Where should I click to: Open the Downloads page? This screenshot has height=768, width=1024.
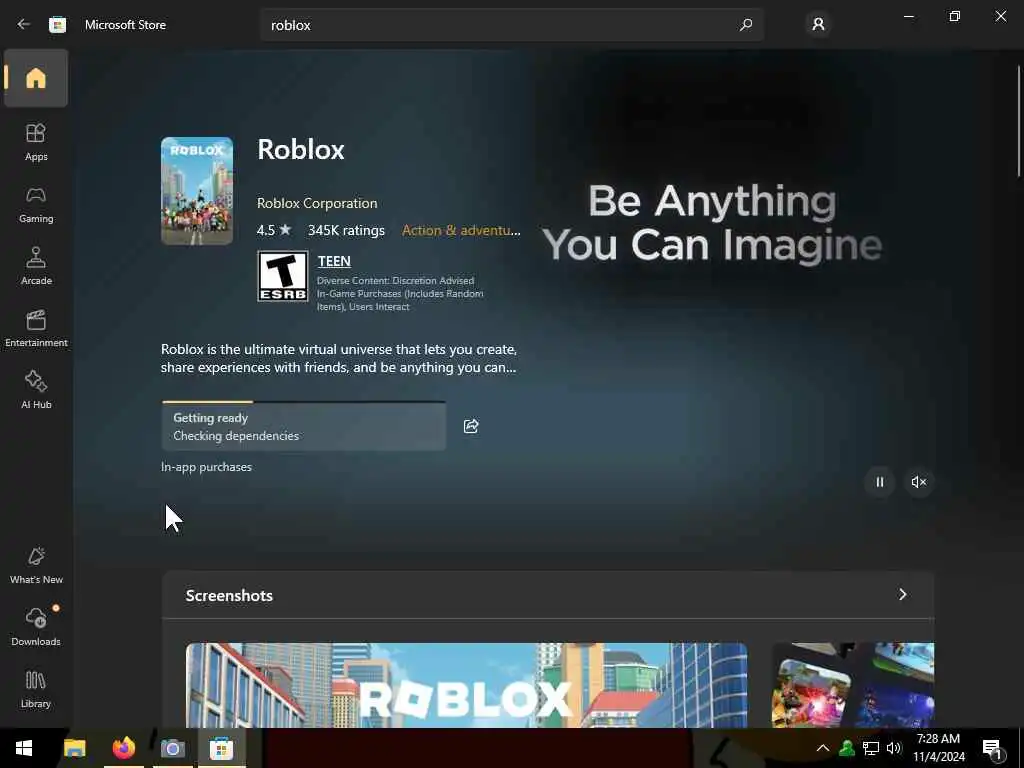pos(36,627)
